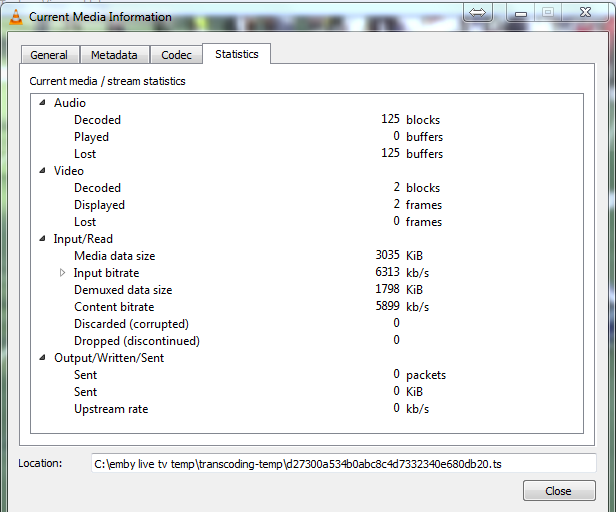
Task: Expand the Input bitrate row
Action: pyautogui.click(x=62, y=273)
